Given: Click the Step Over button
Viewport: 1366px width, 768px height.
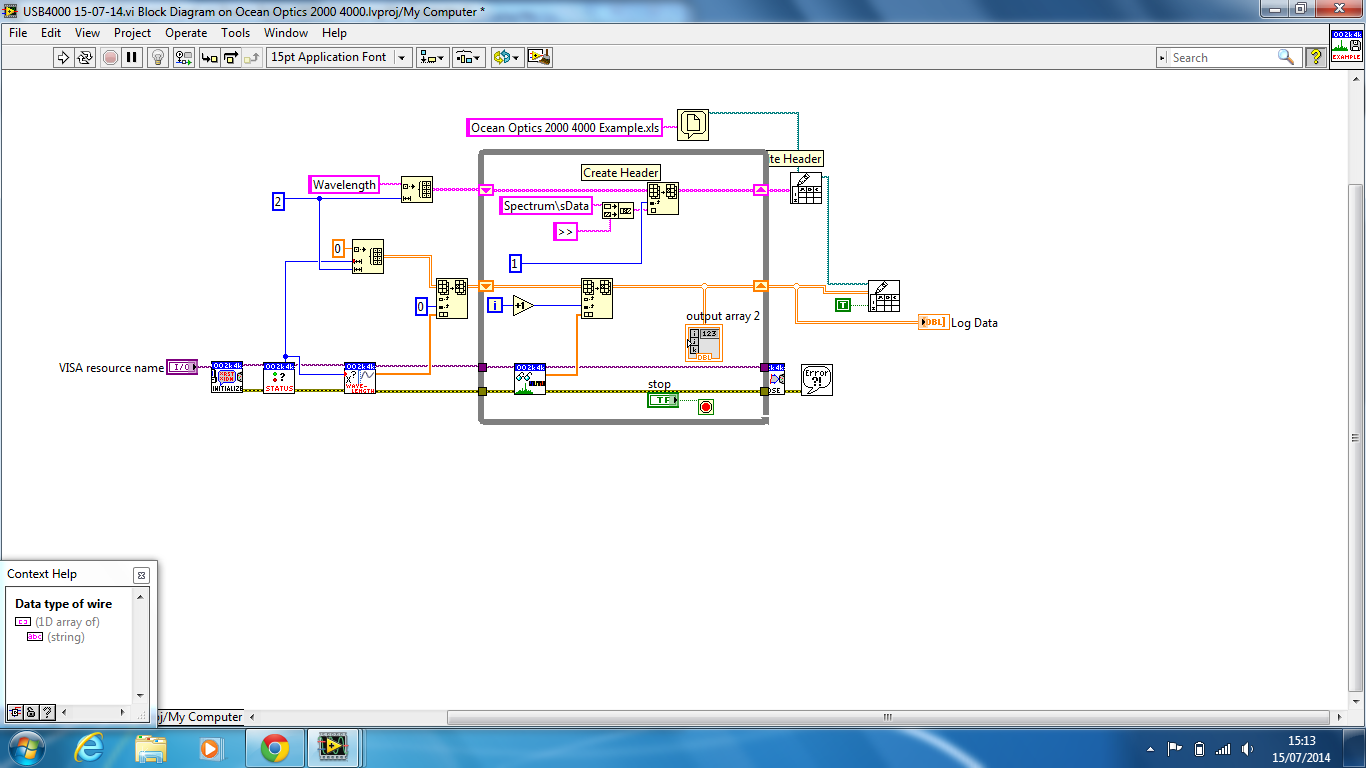Looking at the screenshot, I should [231, 57].
